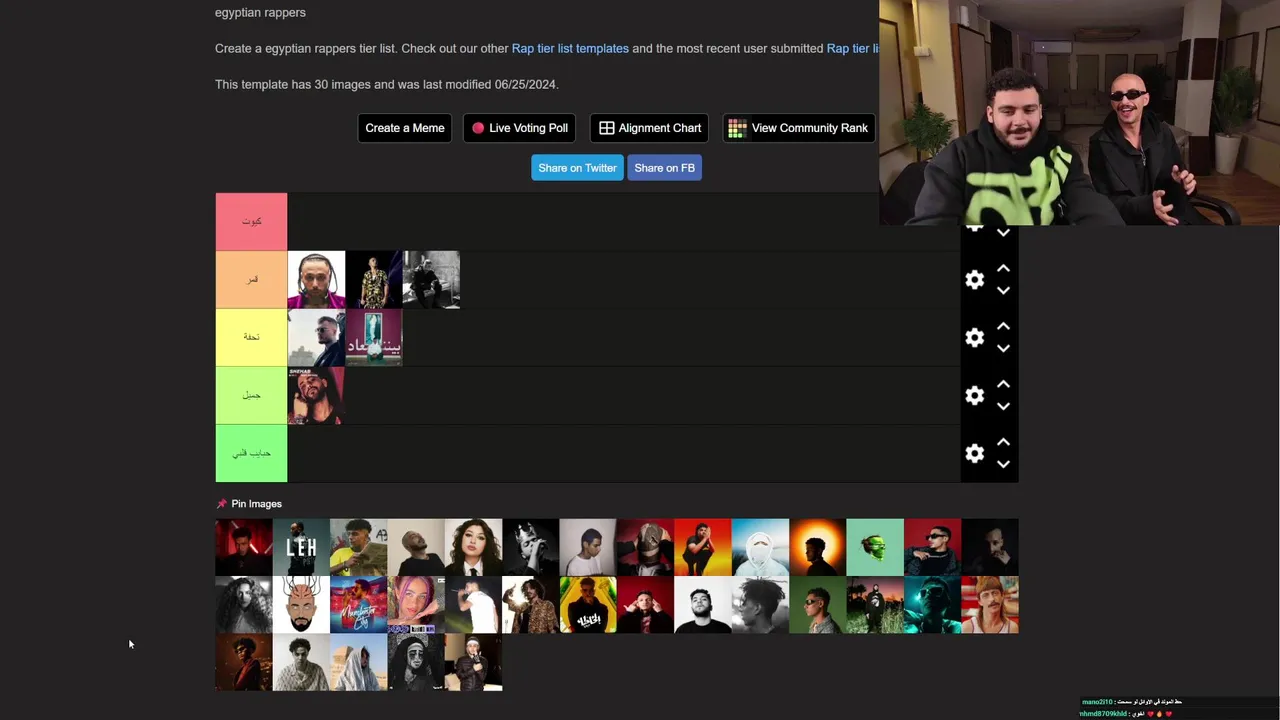
Task: Select the pink-haired girl thumbnail
Action: click(x=416, y=605)
